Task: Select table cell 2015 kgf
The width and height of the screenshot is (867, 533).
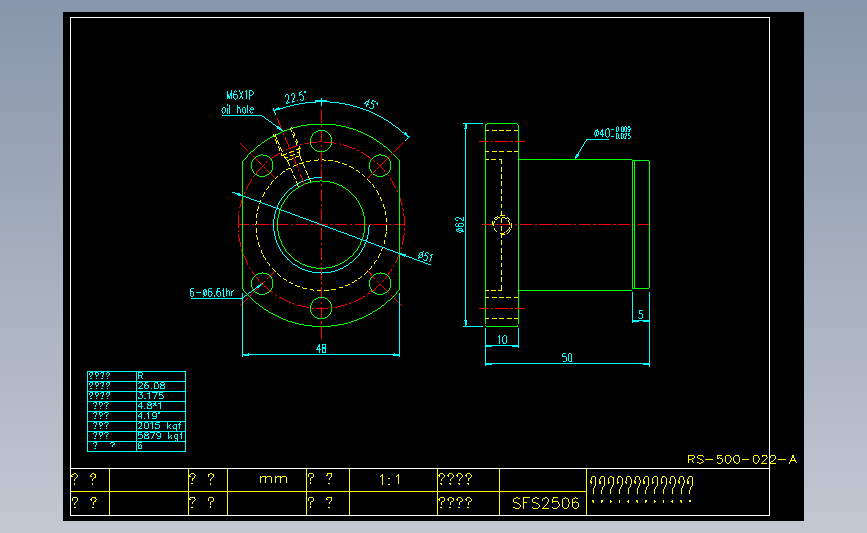Action: (161, 426)
